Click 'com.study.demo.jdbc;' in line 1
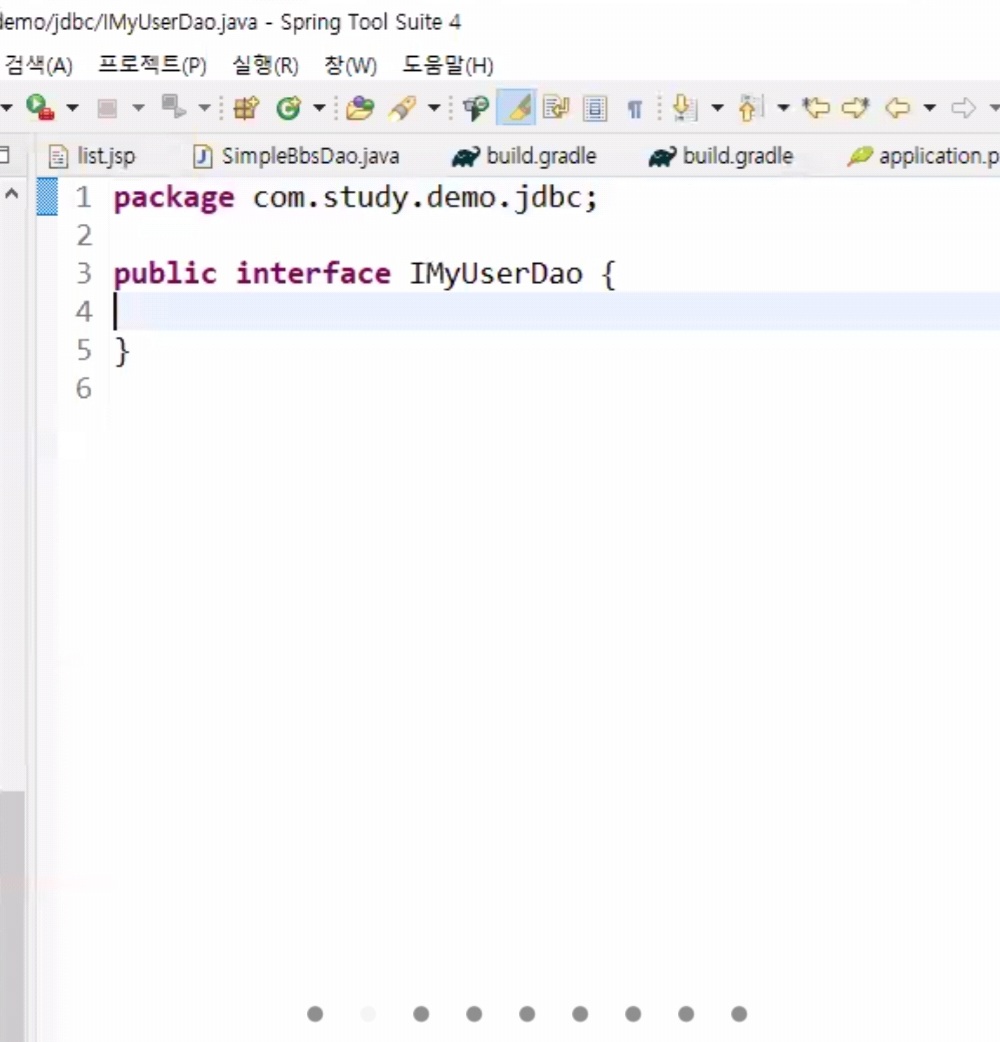 (x=425, y=198)
